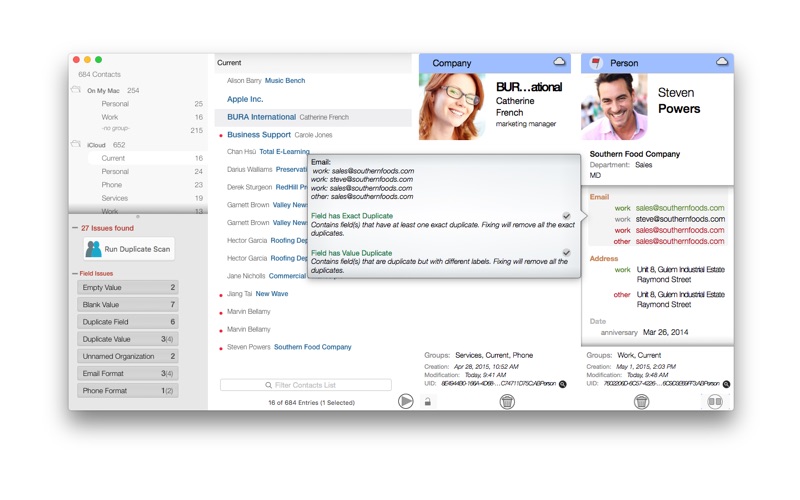Toggle checkmark for Field has Exact Duplicate
Viewport: 800px width, 500px height.
pos(566,216)
